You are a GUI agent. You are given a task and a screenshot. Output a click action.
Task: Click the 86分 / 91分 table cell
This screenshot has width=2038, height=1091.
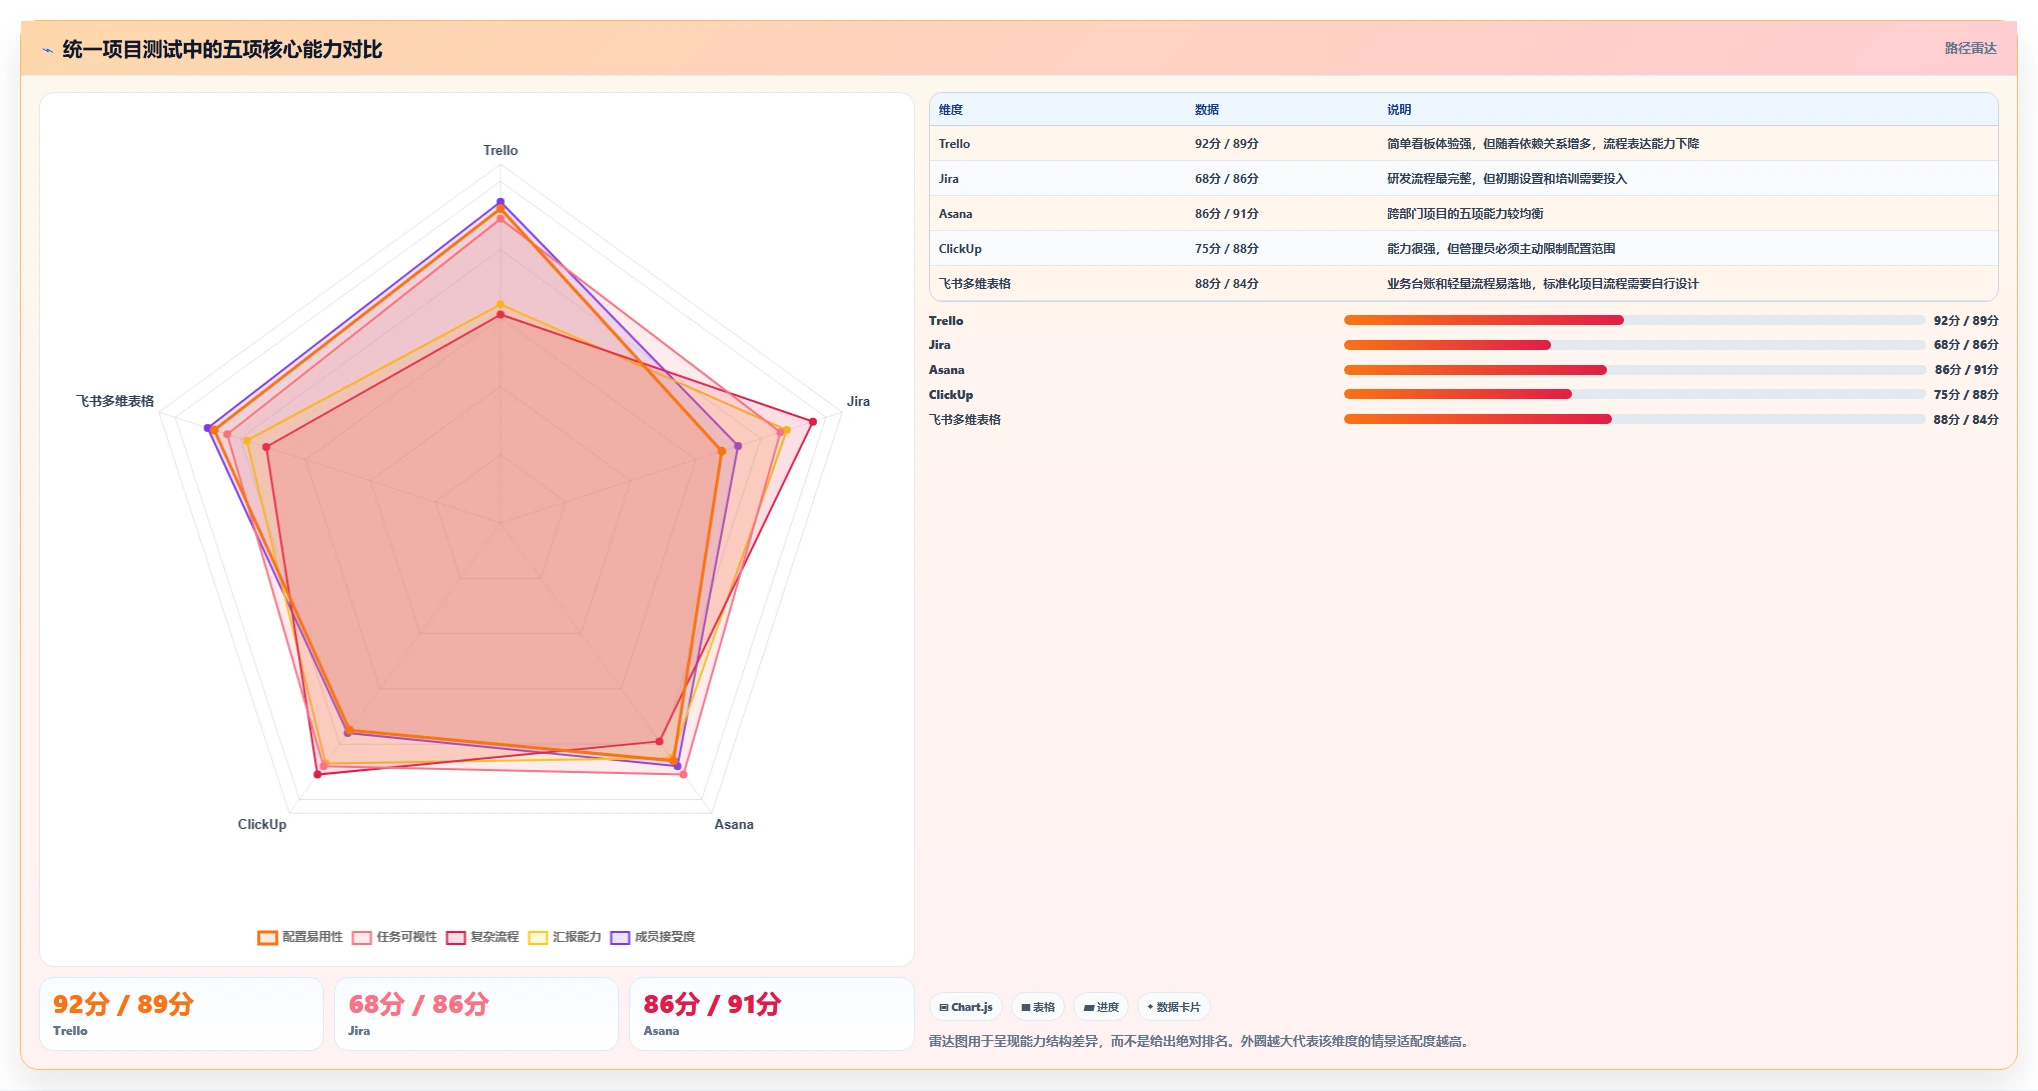[1227, 214]
